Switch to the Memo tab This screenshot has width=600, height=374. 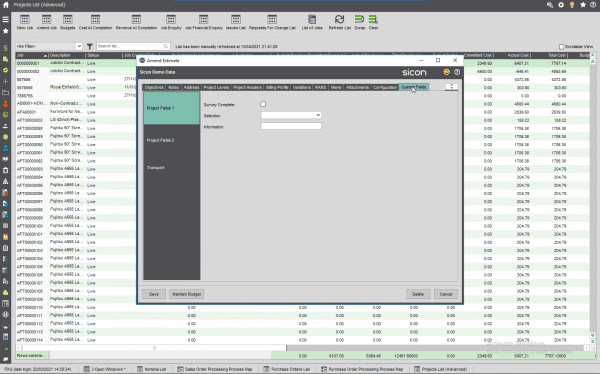click(336, 87)
